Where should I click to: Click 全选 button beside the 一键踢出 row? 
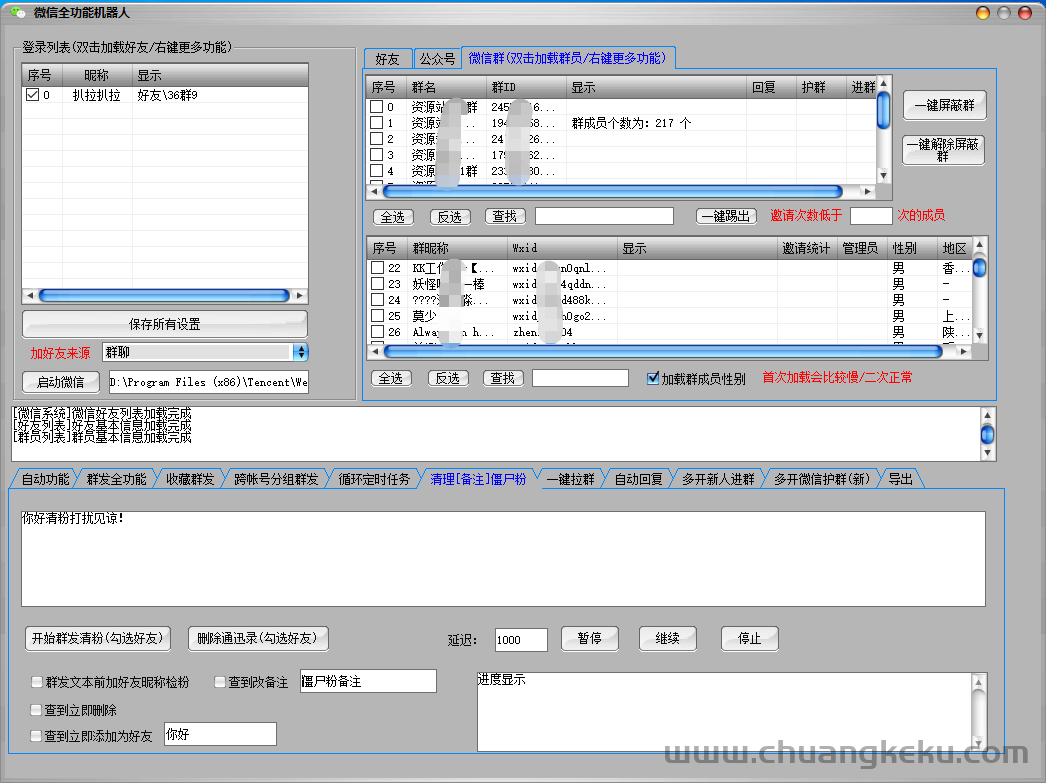pyautogui.click(x=393, y=217)
